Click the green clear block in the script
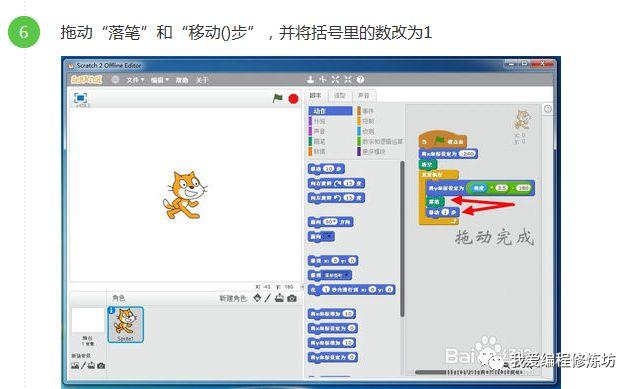This screenshot has width=636, height=389. tap(428, 164)
